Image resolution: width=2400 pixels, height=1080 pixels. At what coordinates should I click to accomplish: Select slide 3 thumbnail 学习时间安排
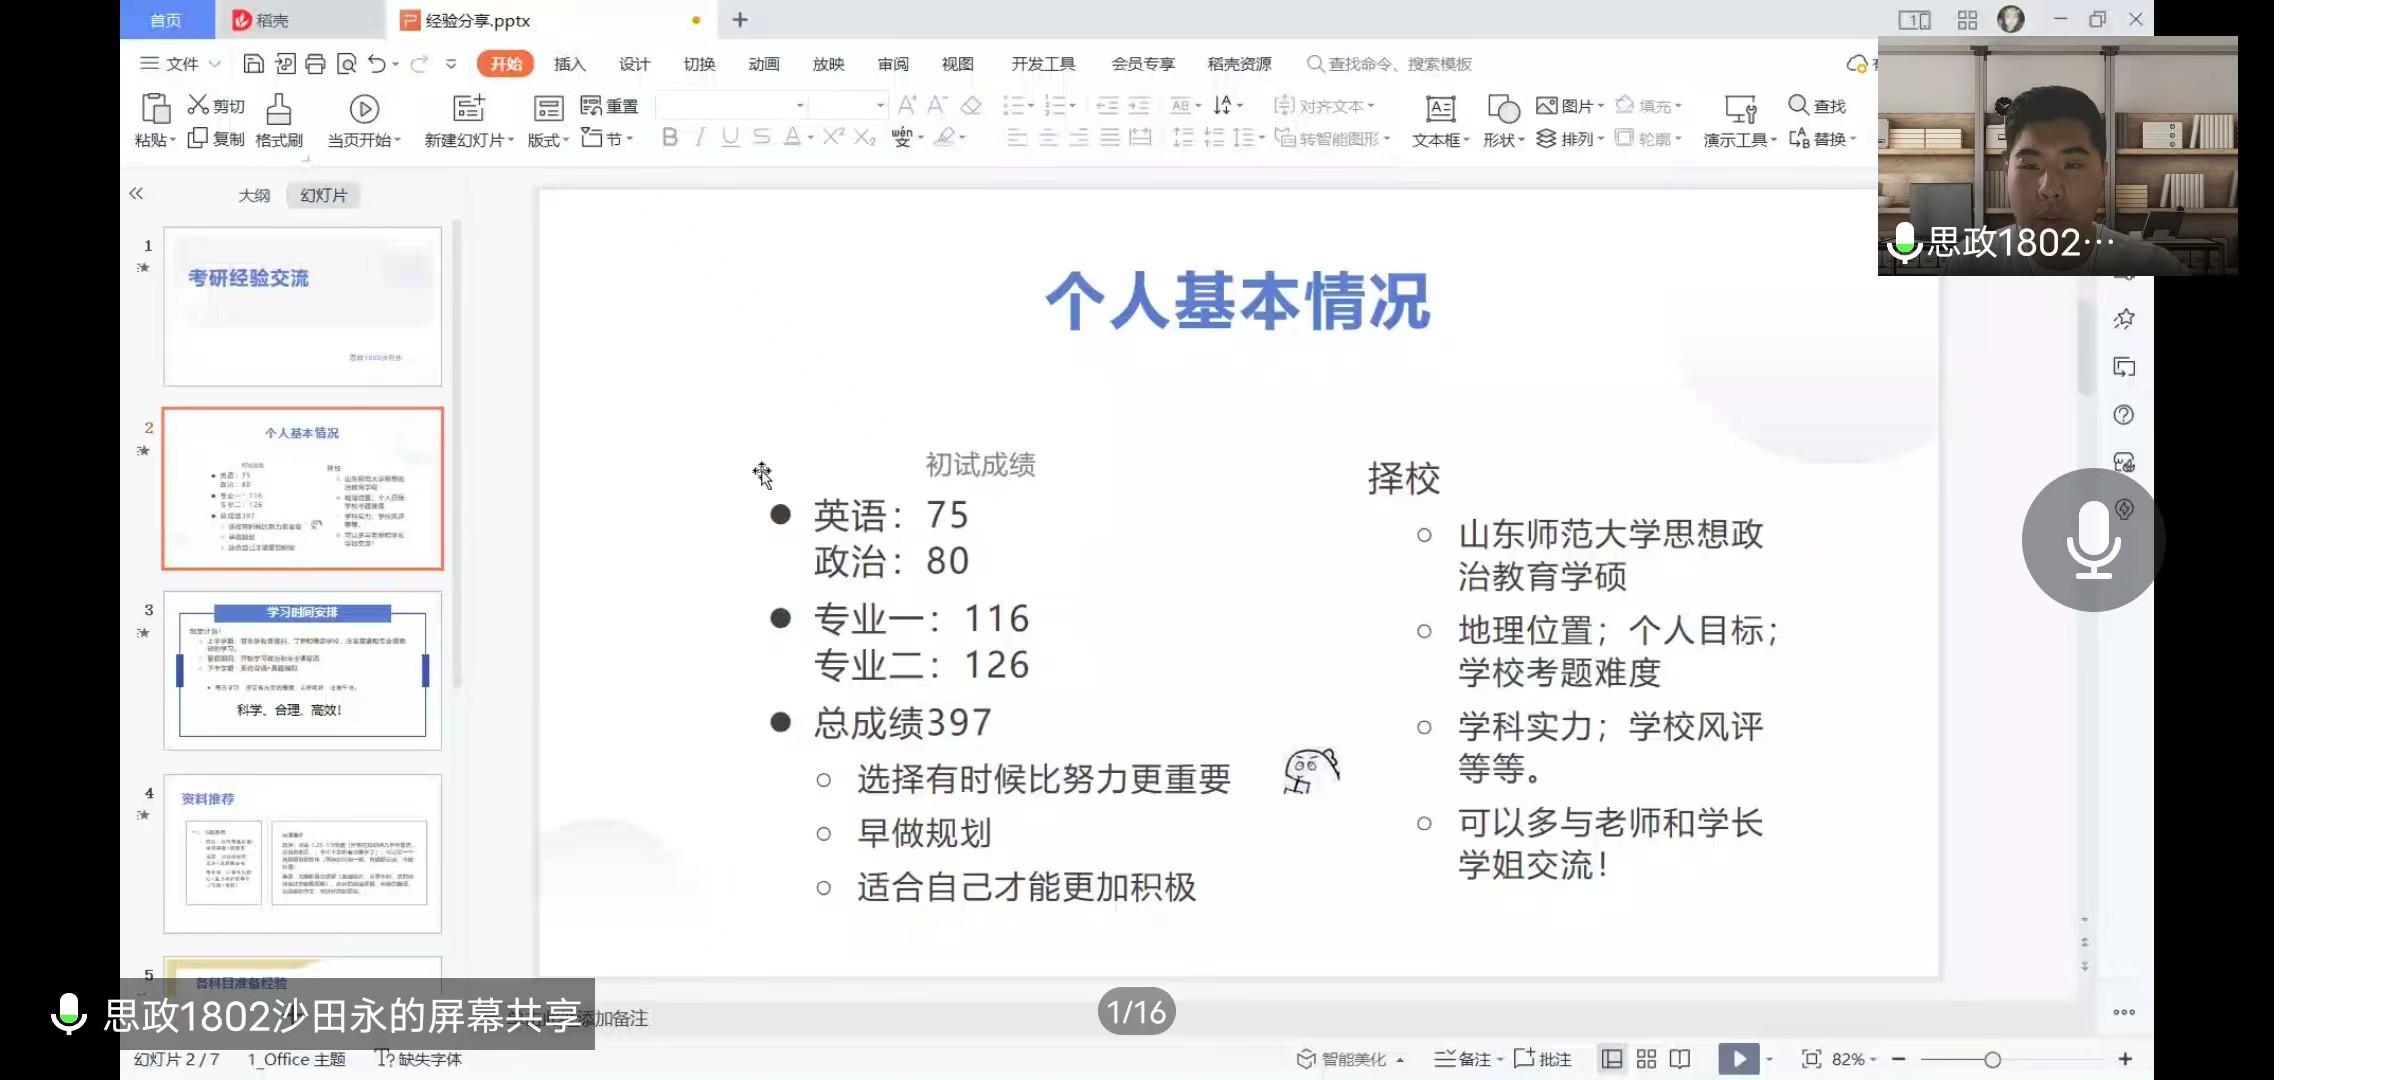tap(302, 670)
